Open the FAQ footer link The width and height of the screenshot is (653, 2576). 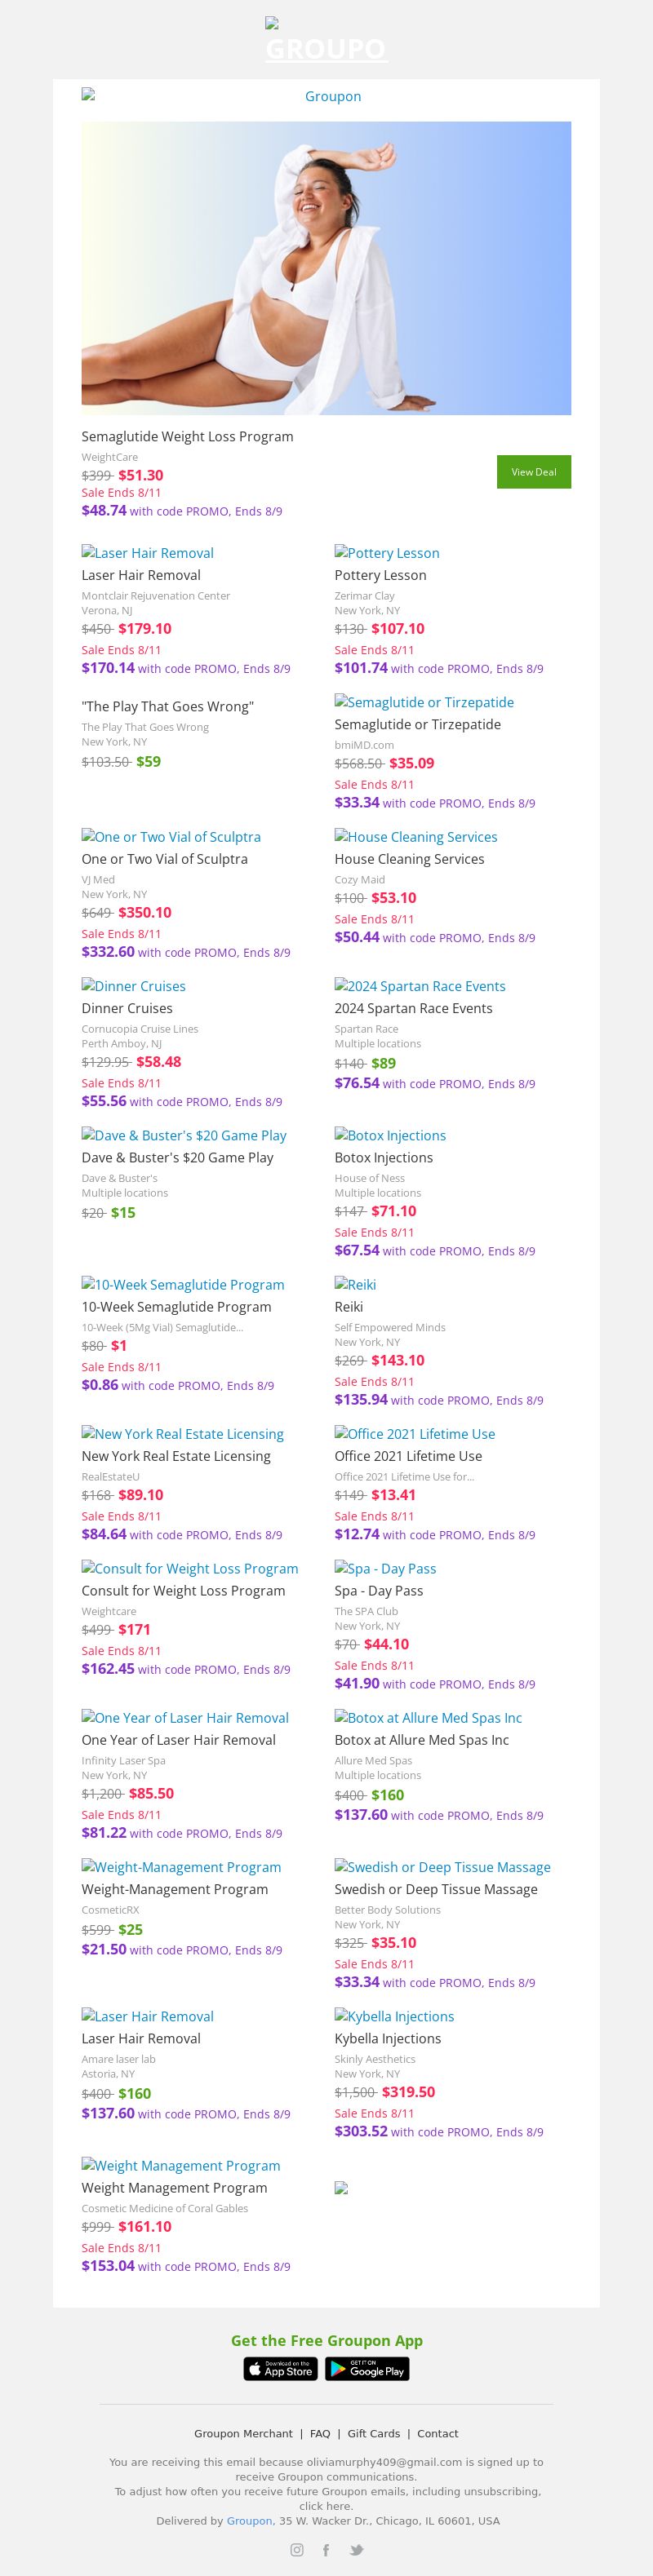320,2433
